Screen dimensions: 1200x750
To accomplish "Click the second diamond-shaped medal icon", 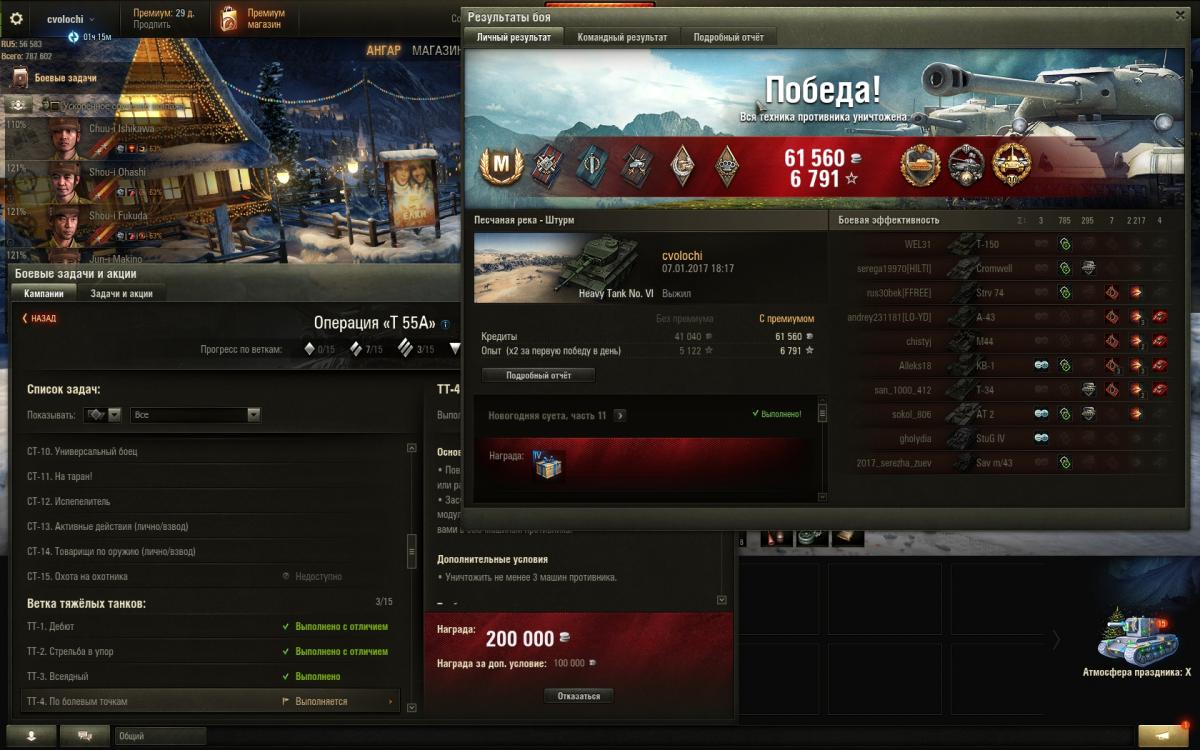I will click(728, 166).
